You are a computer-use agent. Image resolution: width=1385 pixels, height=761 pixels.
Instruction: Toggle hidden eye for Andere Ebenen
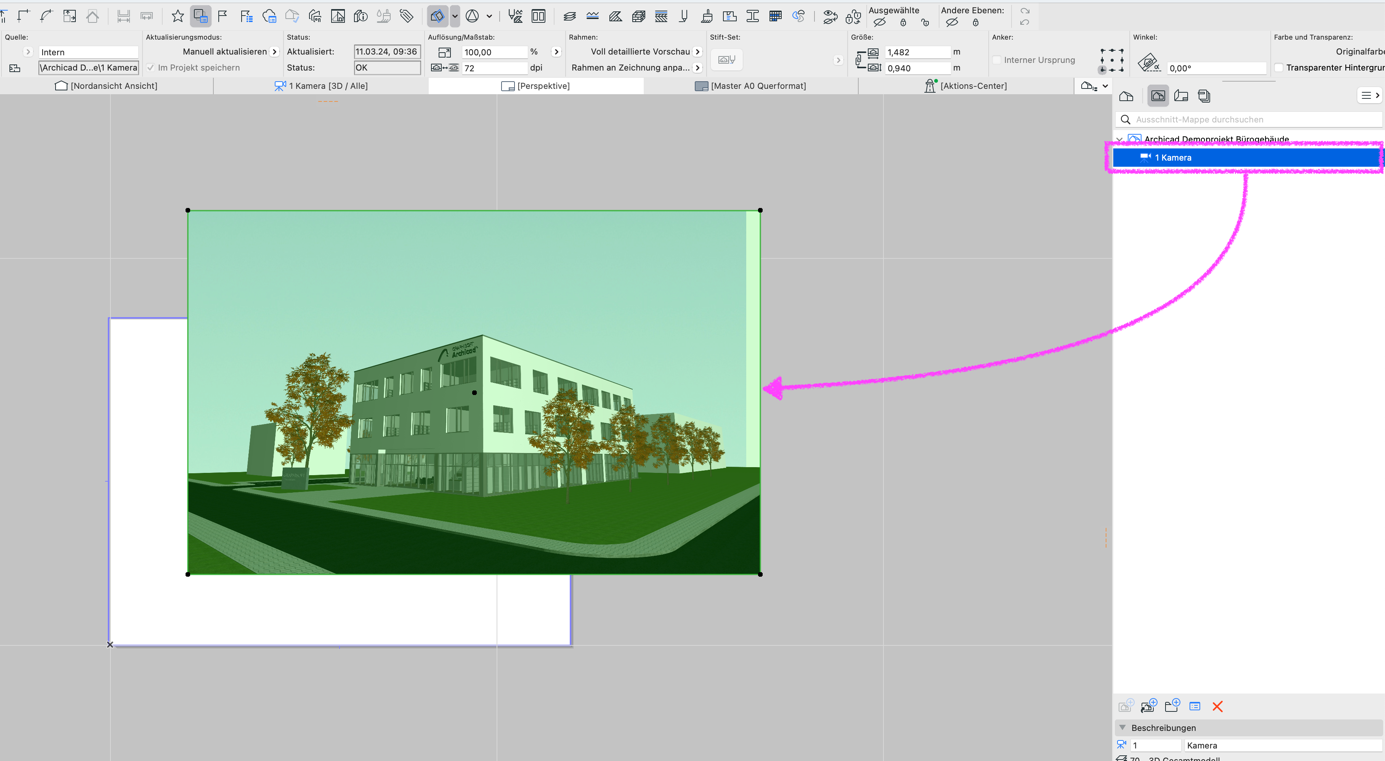(952, 22)
